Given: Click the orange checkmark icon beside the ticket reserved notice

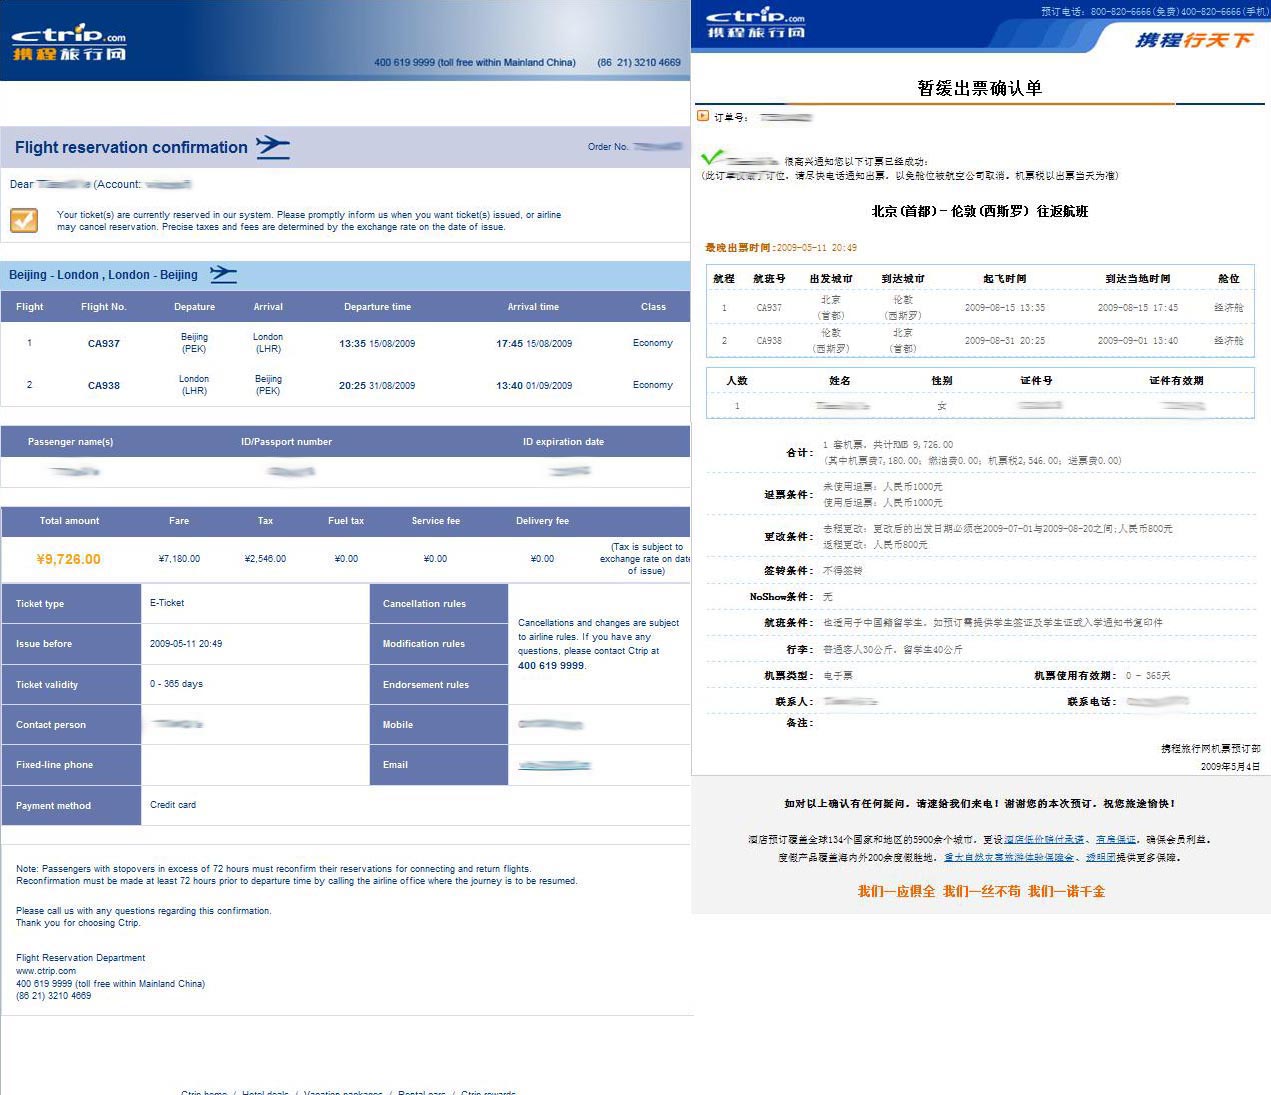Looking at the screenshot, I should click(24, 220).
